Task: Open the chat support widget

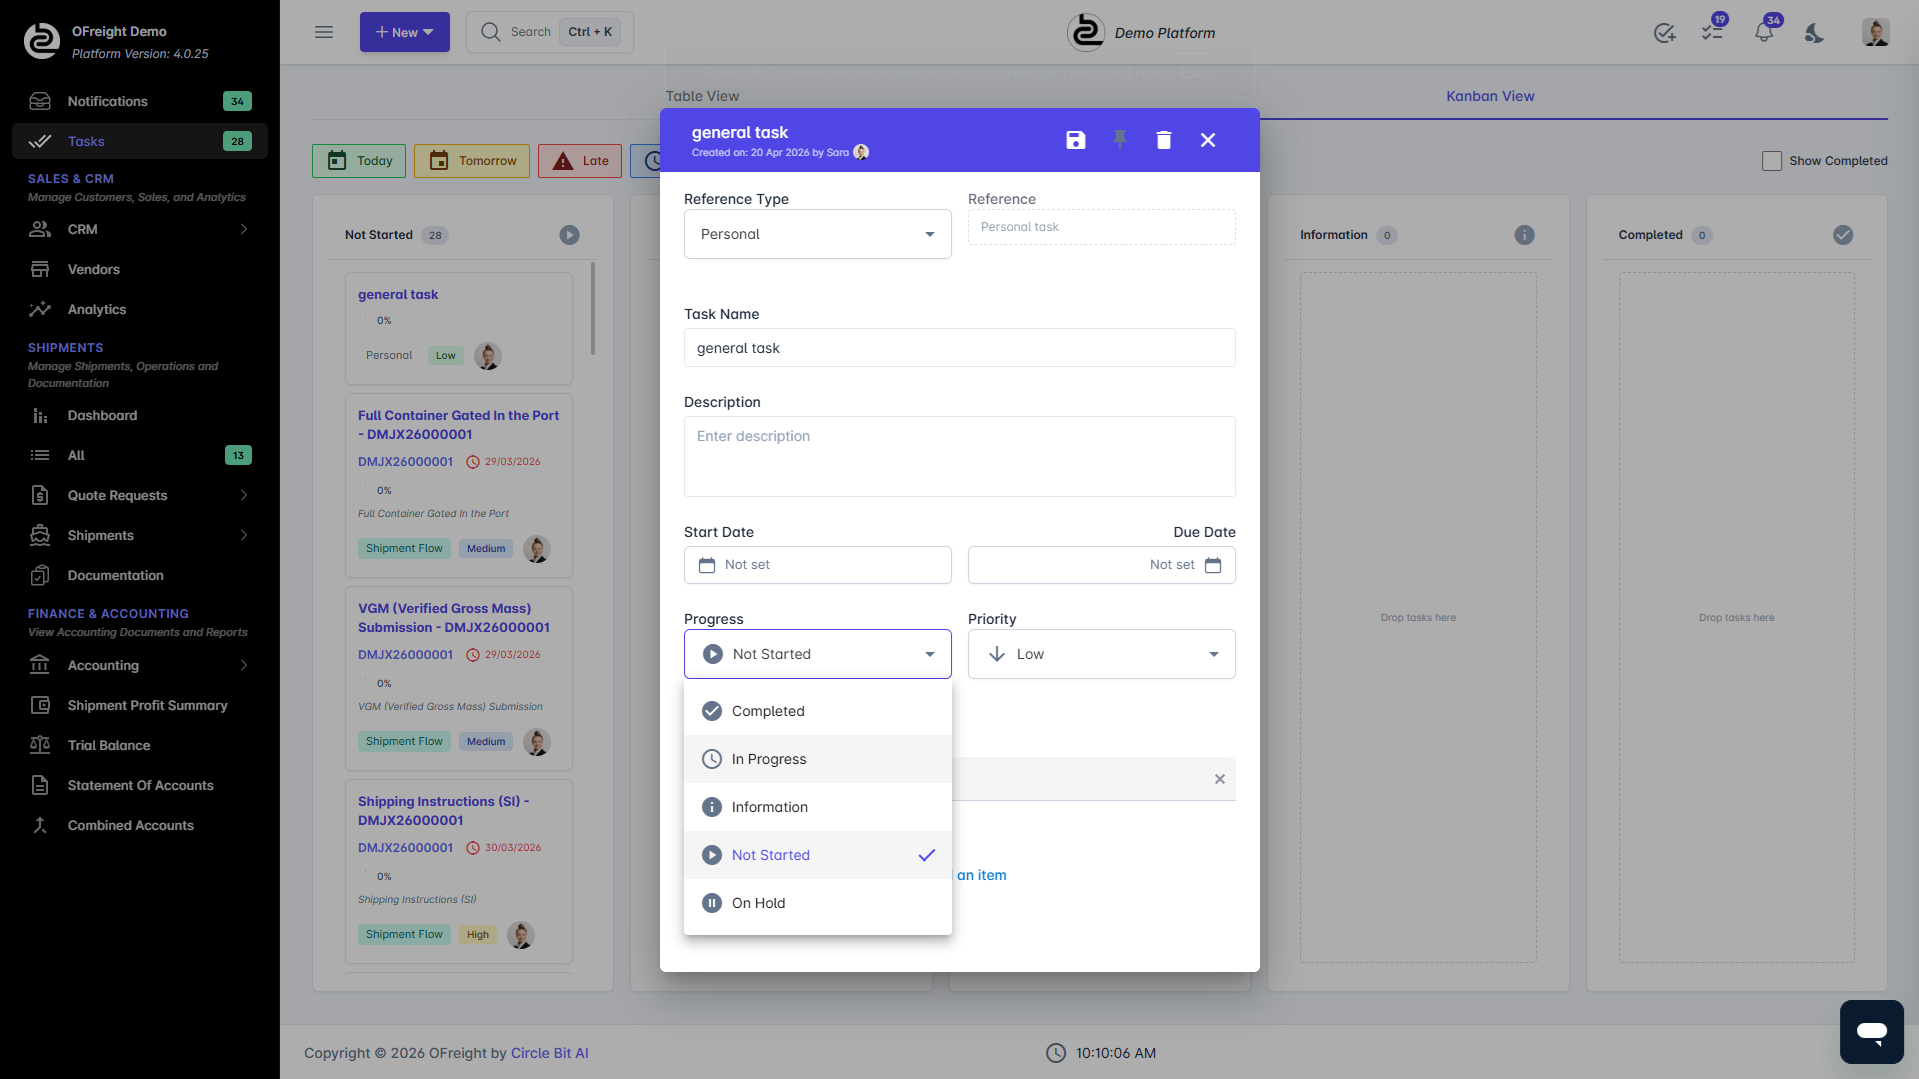Action: click(x=1871, y=1031)
